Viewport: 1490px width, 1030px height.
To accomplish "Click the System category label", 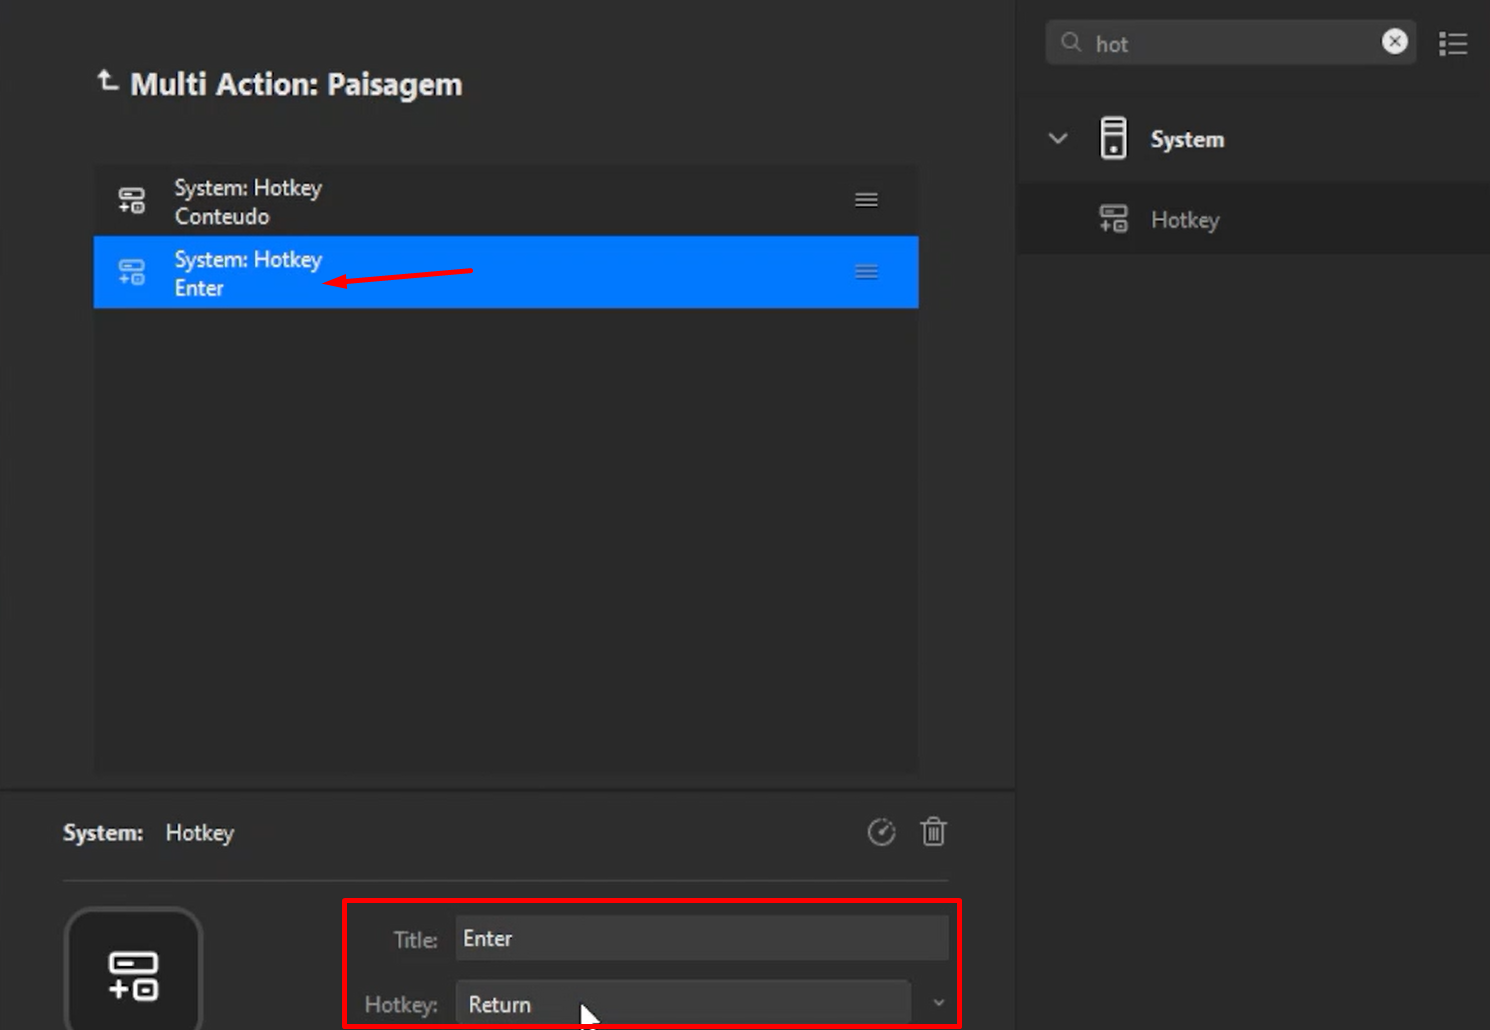I will pyautogui.click(x=1187, y=139).
